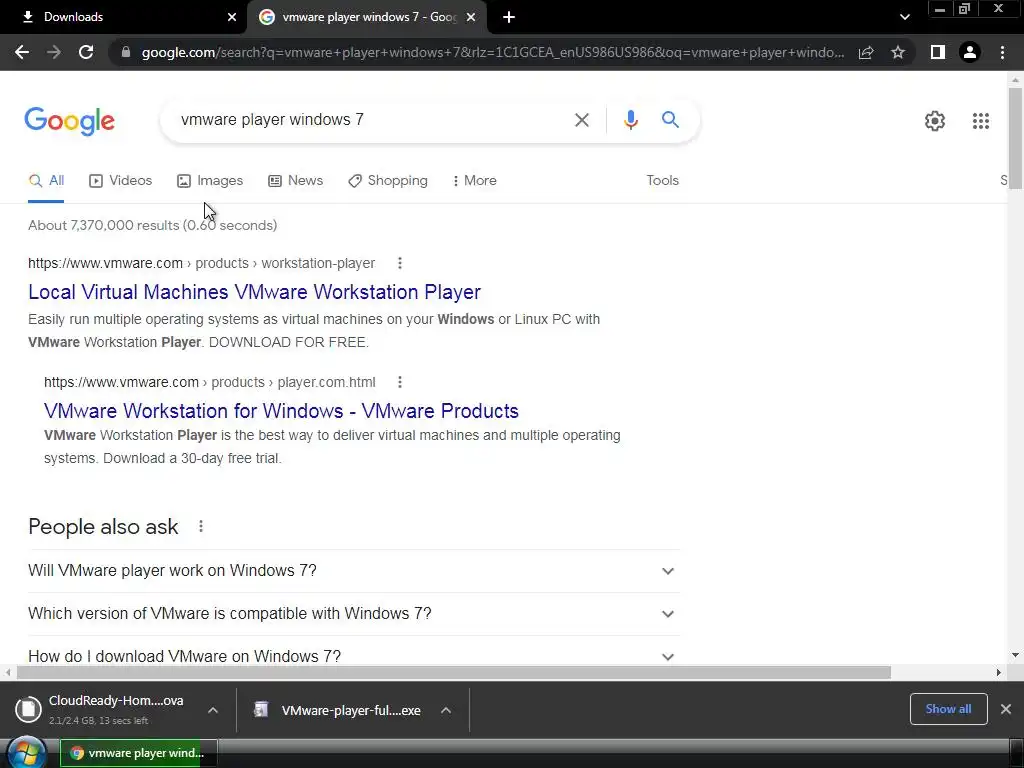Clear the search box with the X

[582, 120]
